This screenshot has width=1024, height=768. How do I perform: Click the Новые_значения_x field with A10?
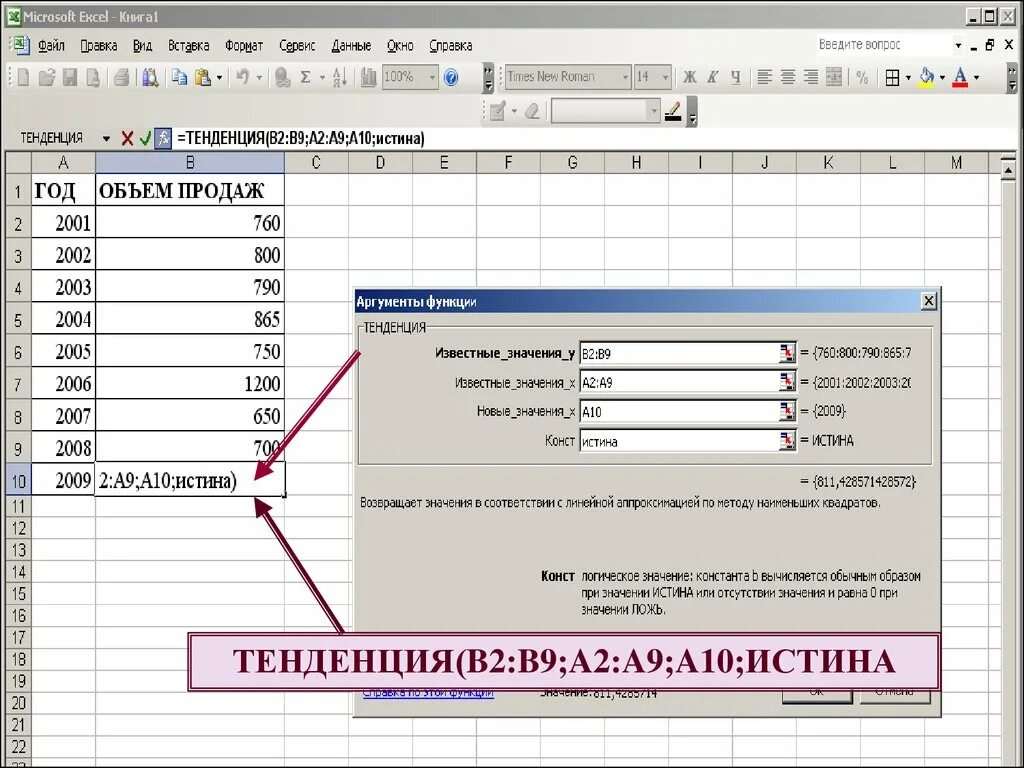click(679, 412)
